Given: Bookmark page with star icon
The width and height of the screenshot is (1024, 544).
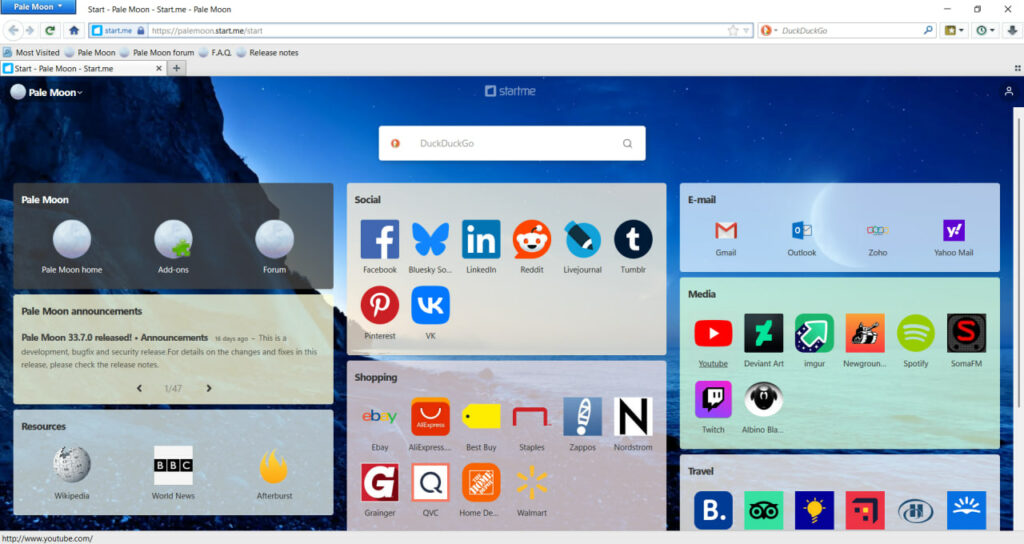Looking at the screenshot, I should (733, 31).
